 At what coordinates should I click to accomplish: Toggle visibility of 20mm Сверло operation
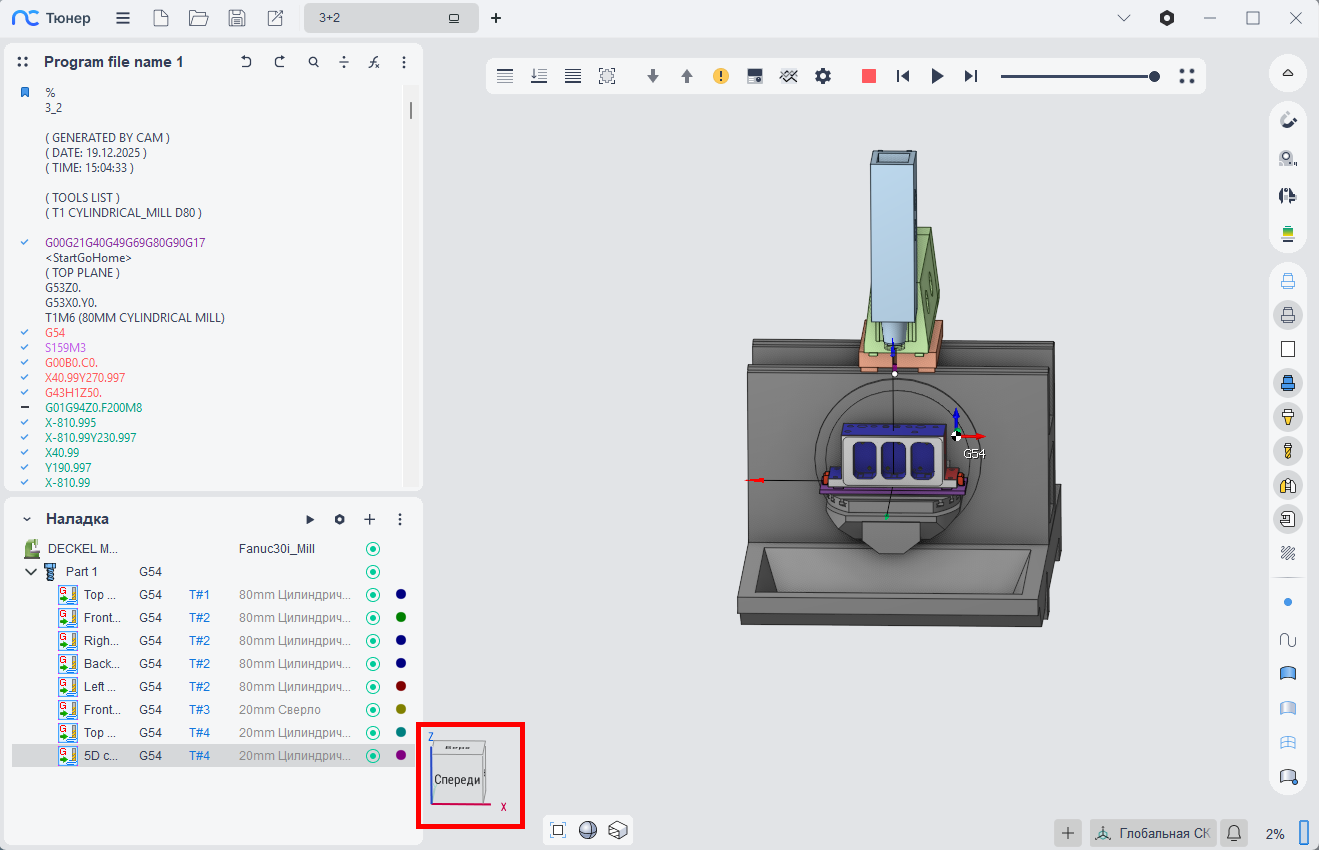373,710
